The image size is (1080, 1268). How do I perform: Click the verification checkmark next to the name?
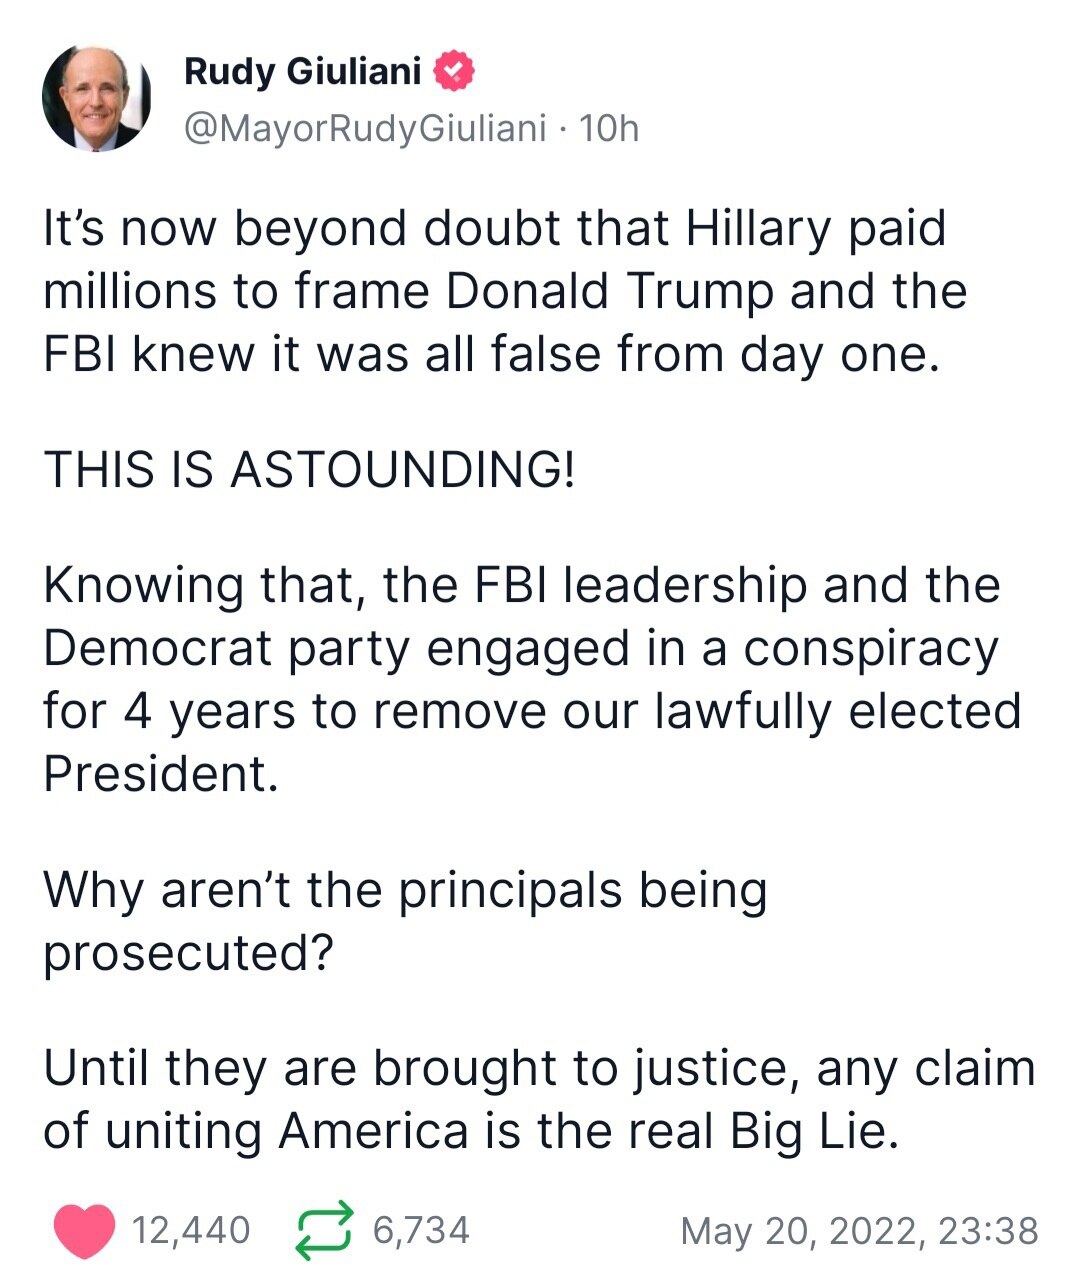tap(453, 71)
